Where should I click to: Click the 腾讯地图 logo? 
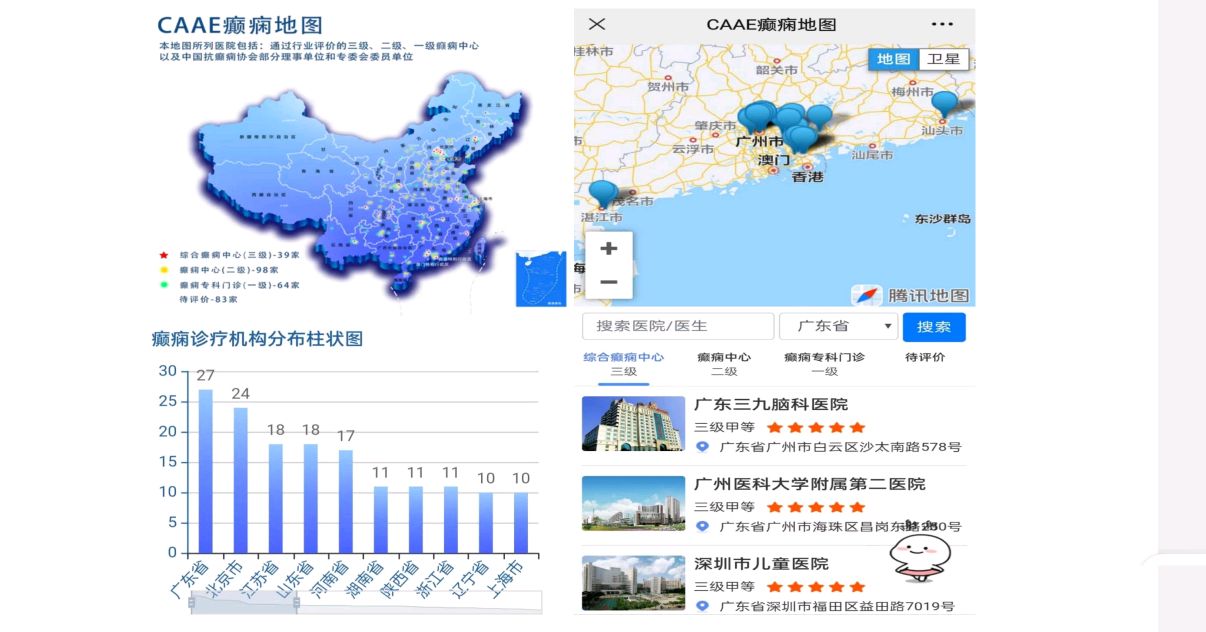pos(911,295)
